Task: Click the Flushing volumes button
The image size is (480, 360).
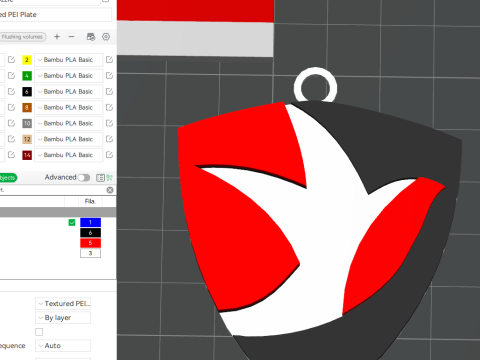Action: [23, 37]
